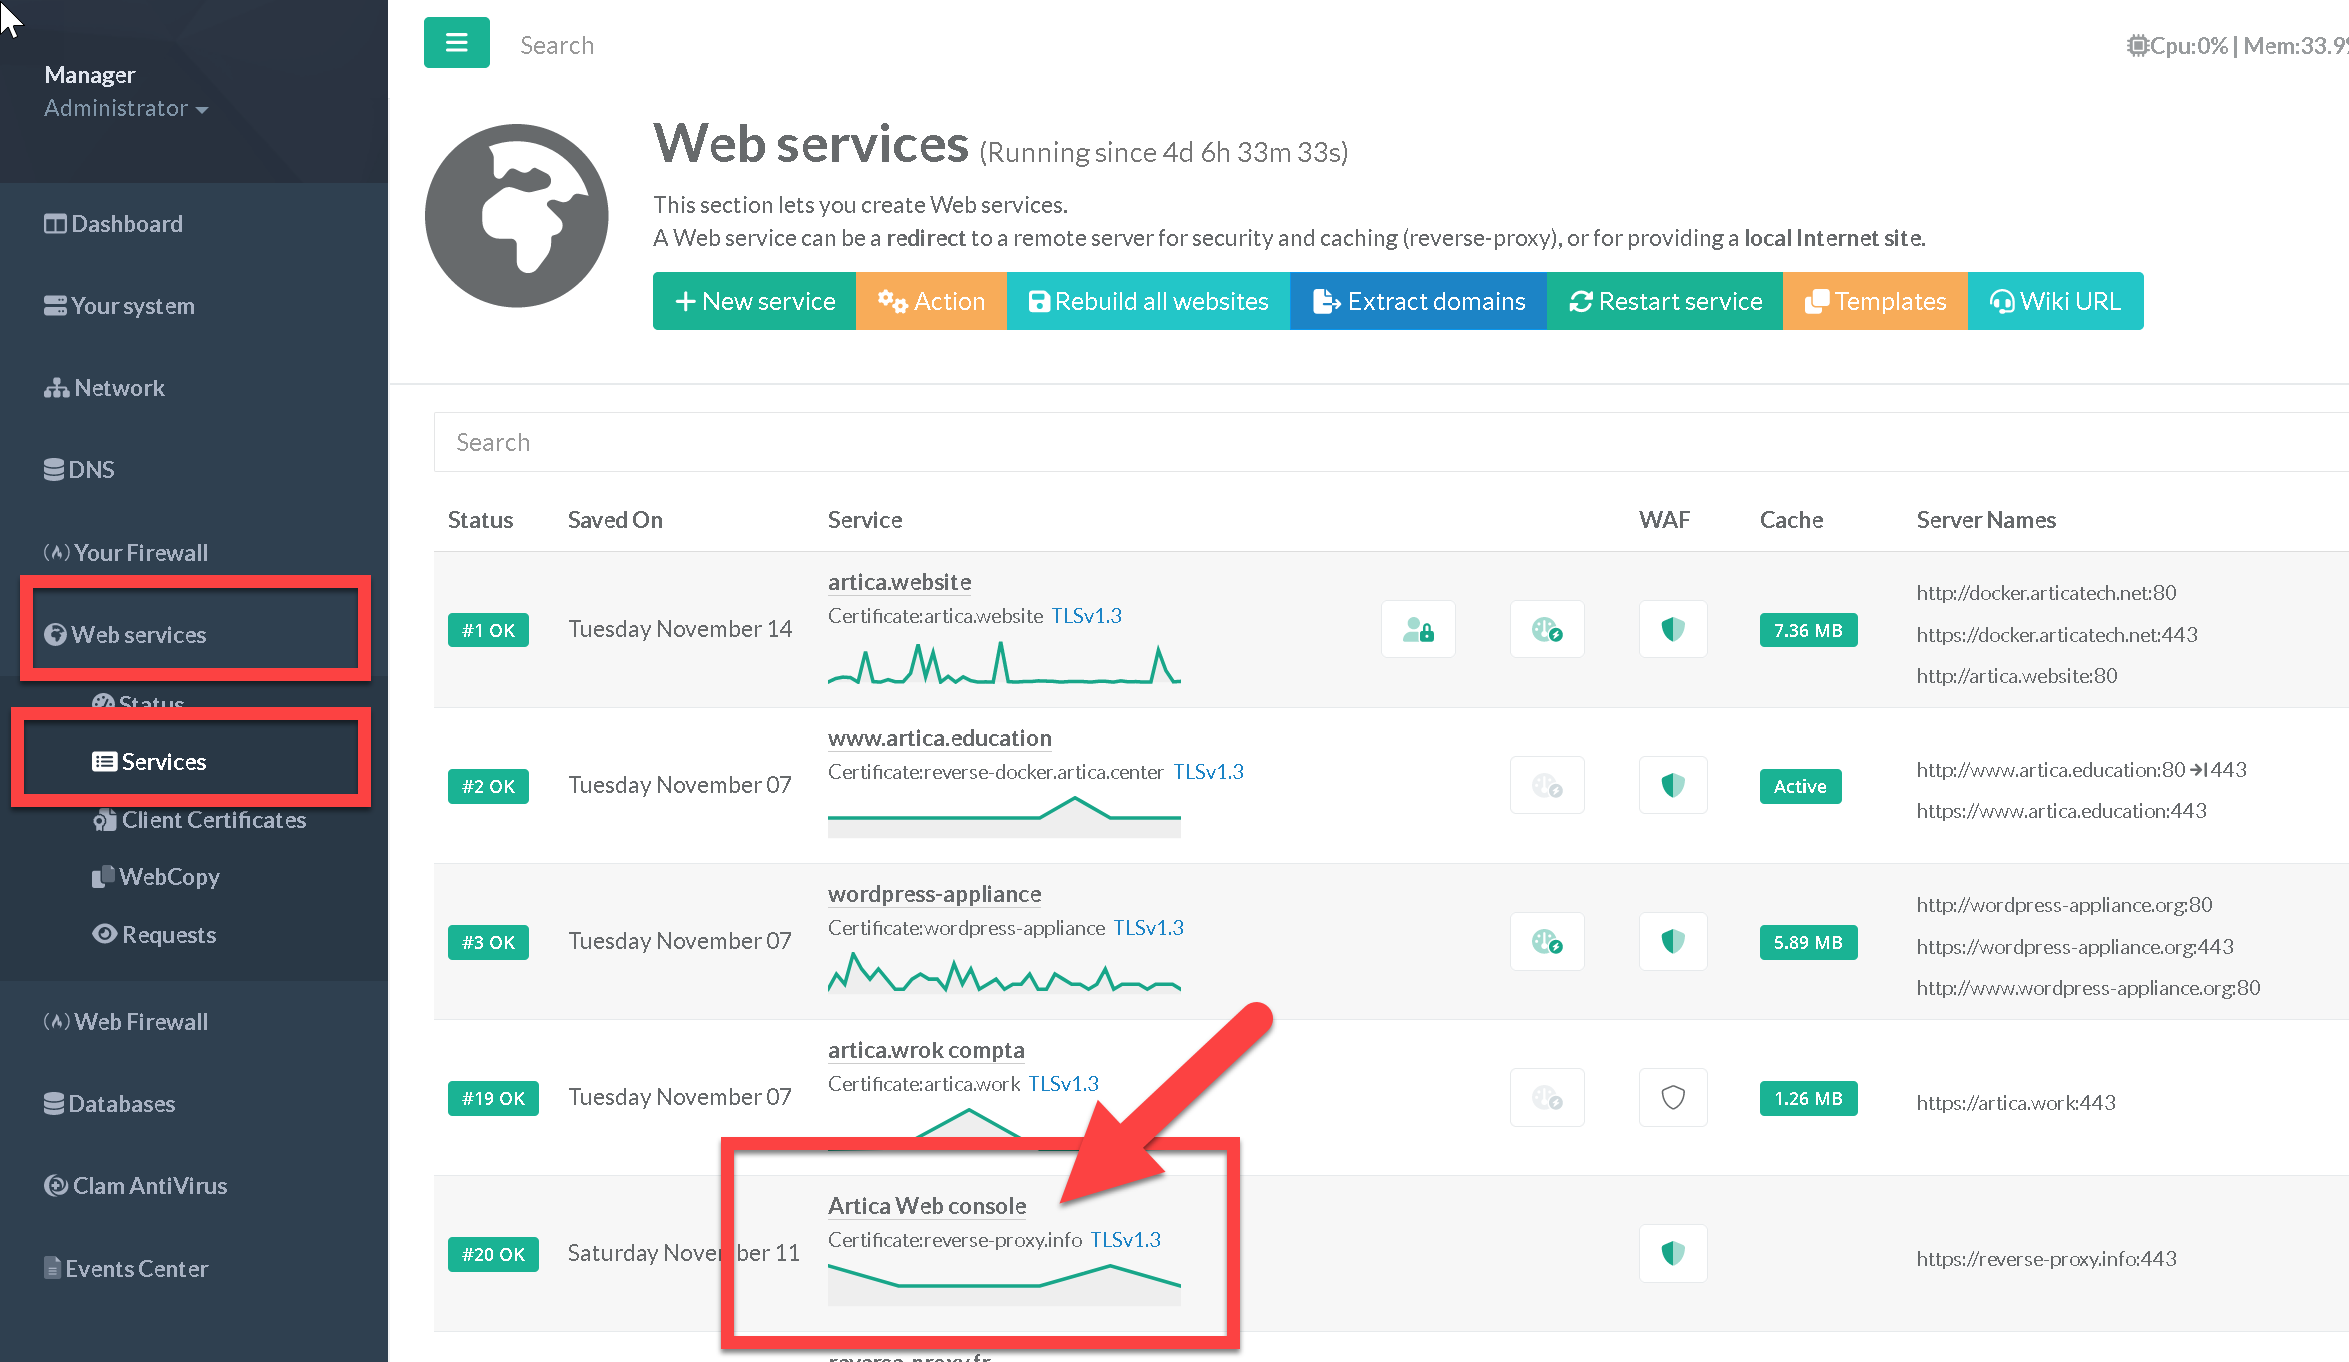Click the New service button

pyautogui.click(x=755, y=301)
